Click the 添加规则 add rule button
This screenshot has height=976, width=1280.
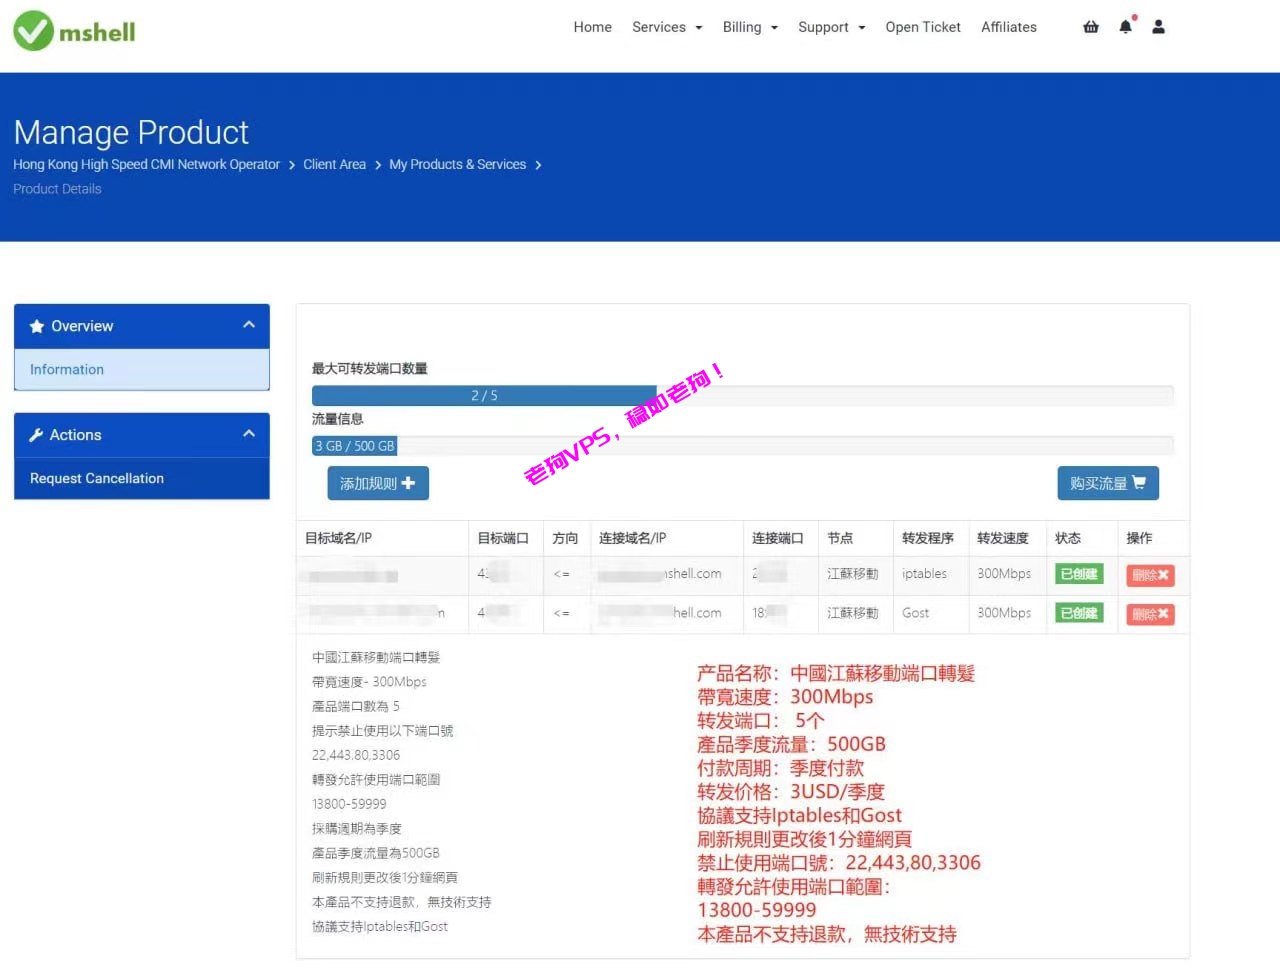pos(378,483)
